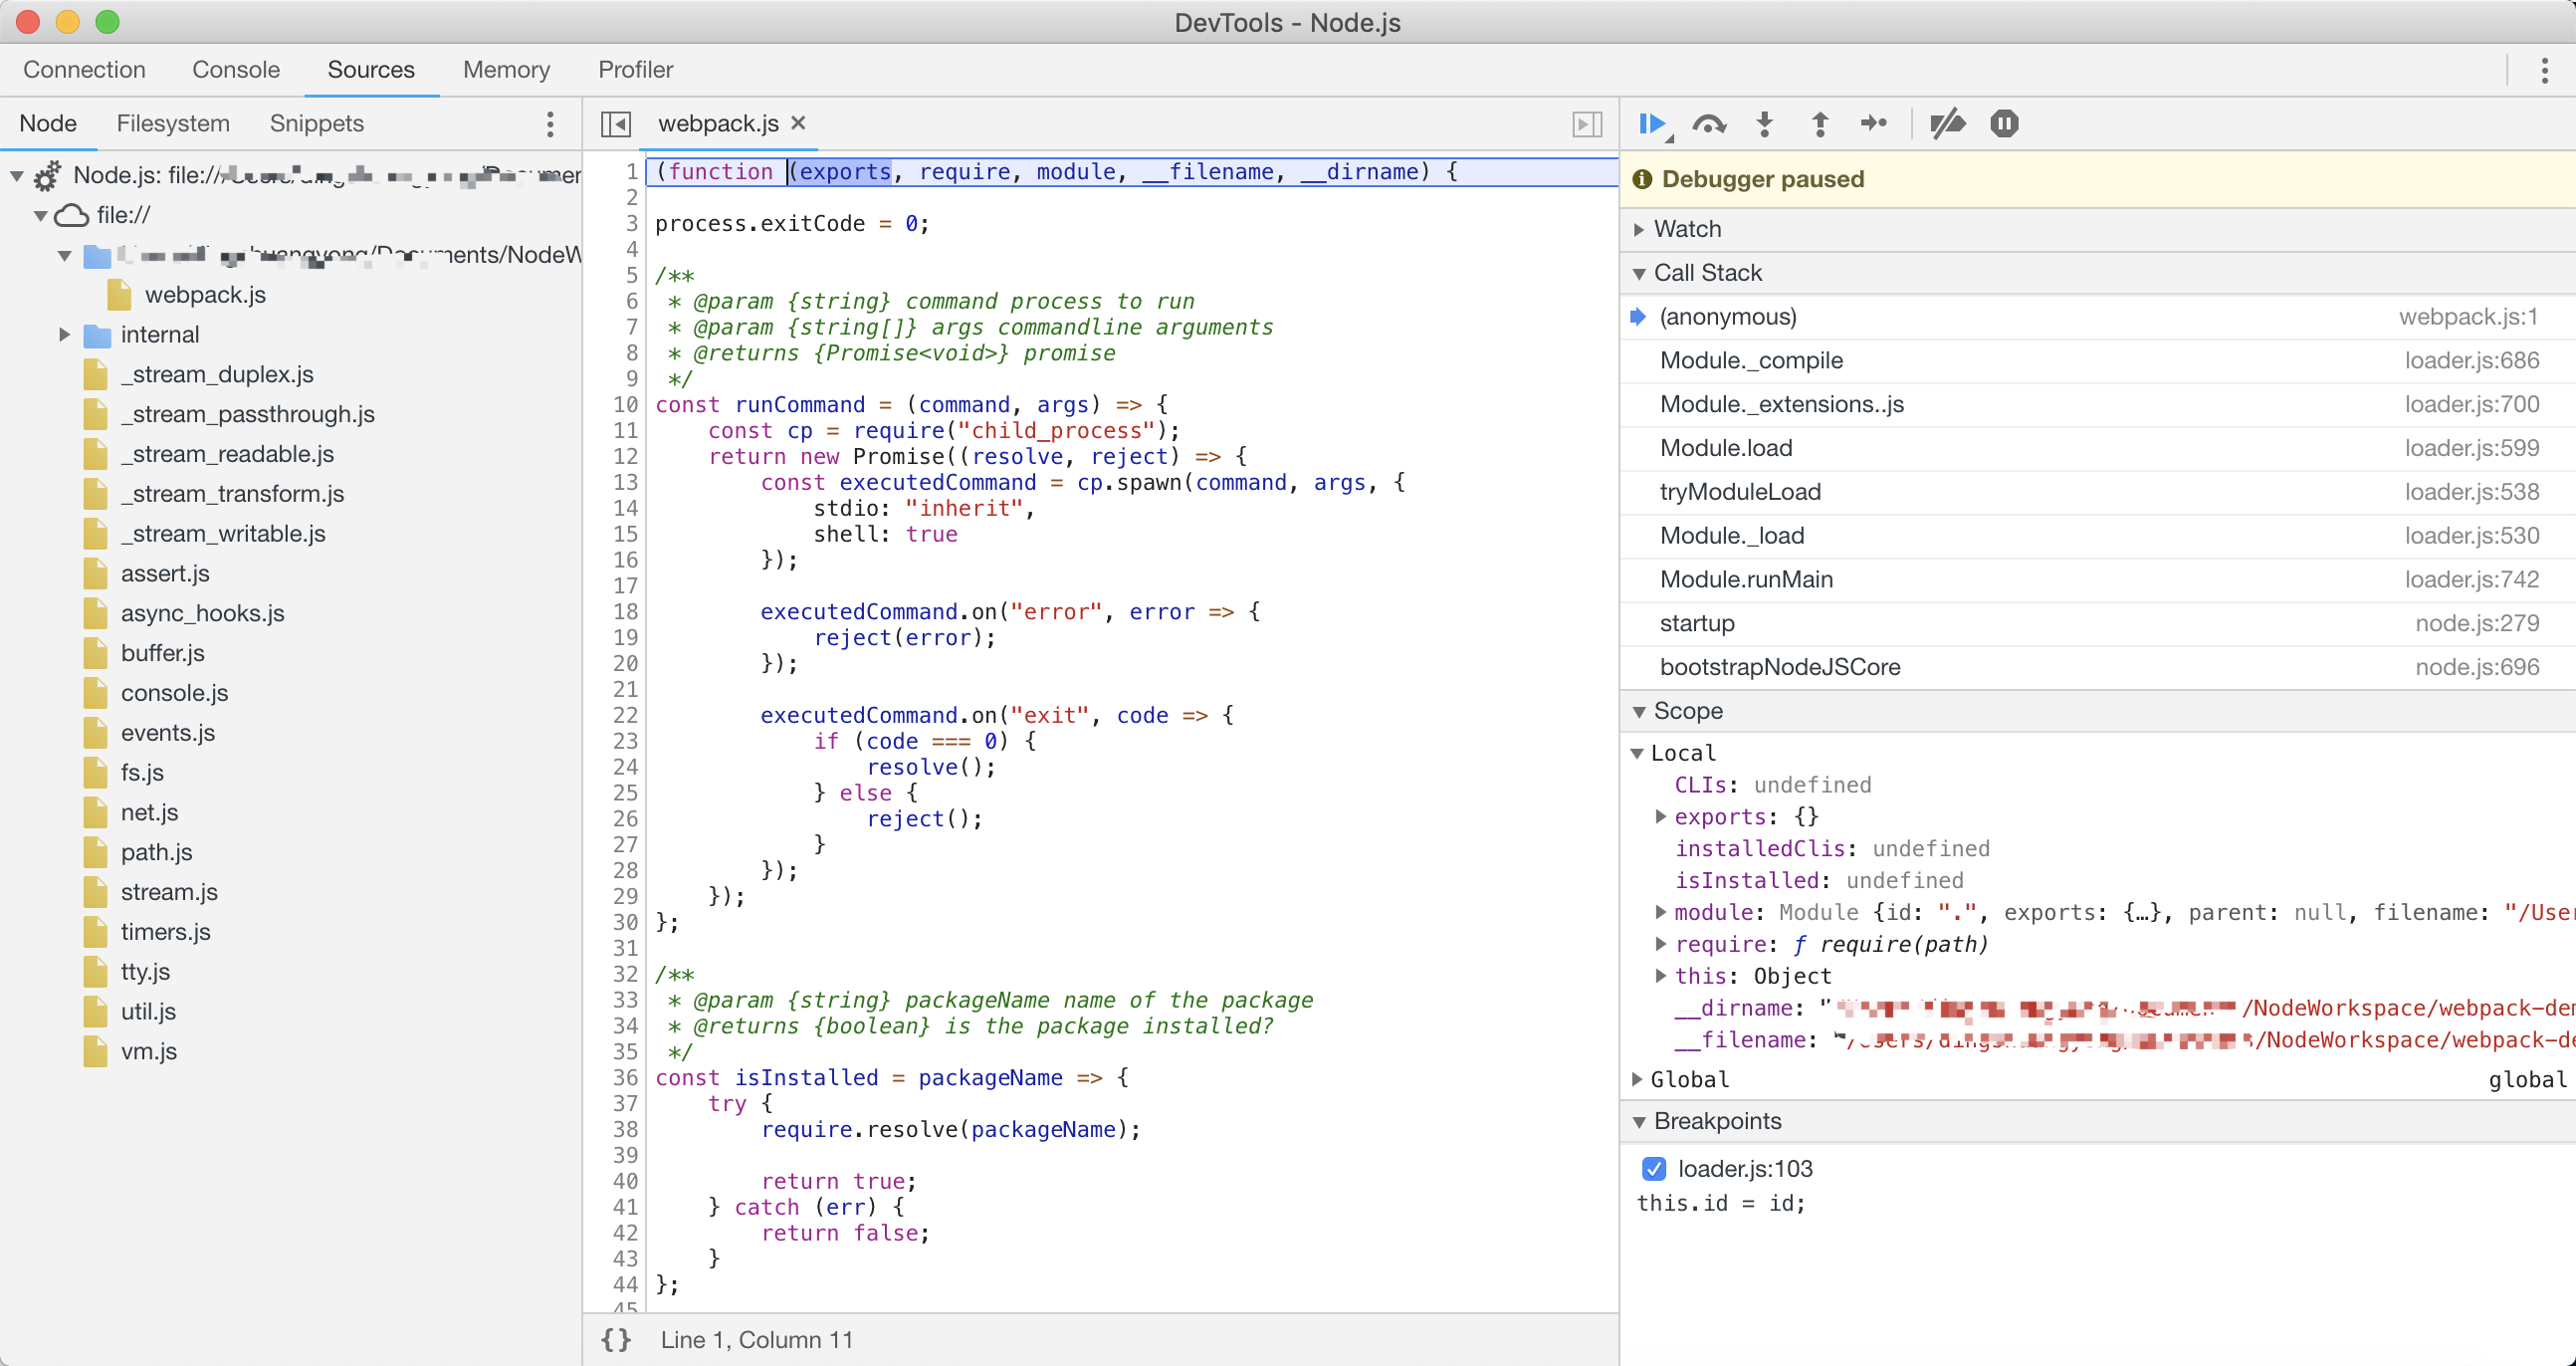This screenshot has height=1366, width=2576.
Task: Open DevTools main kebab menu
Action: point(2544,70)
